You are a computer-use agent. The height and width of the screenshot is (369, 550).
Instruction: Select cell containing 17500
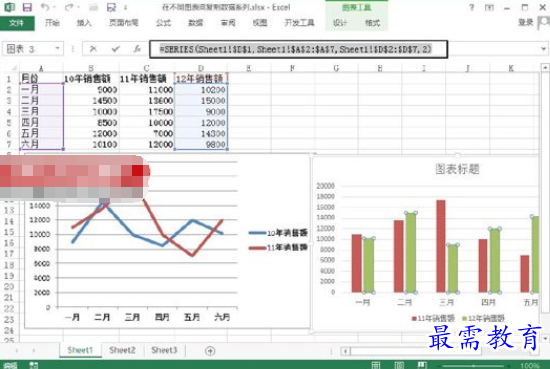click(x=147, y=112)
